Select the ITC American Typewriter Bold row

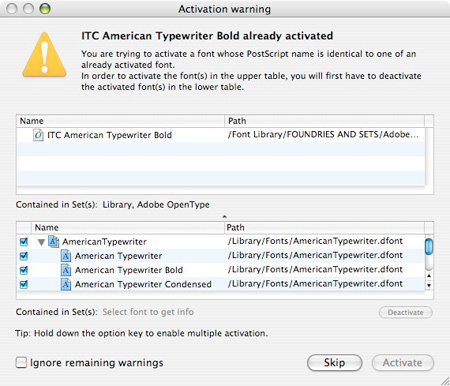221,135
